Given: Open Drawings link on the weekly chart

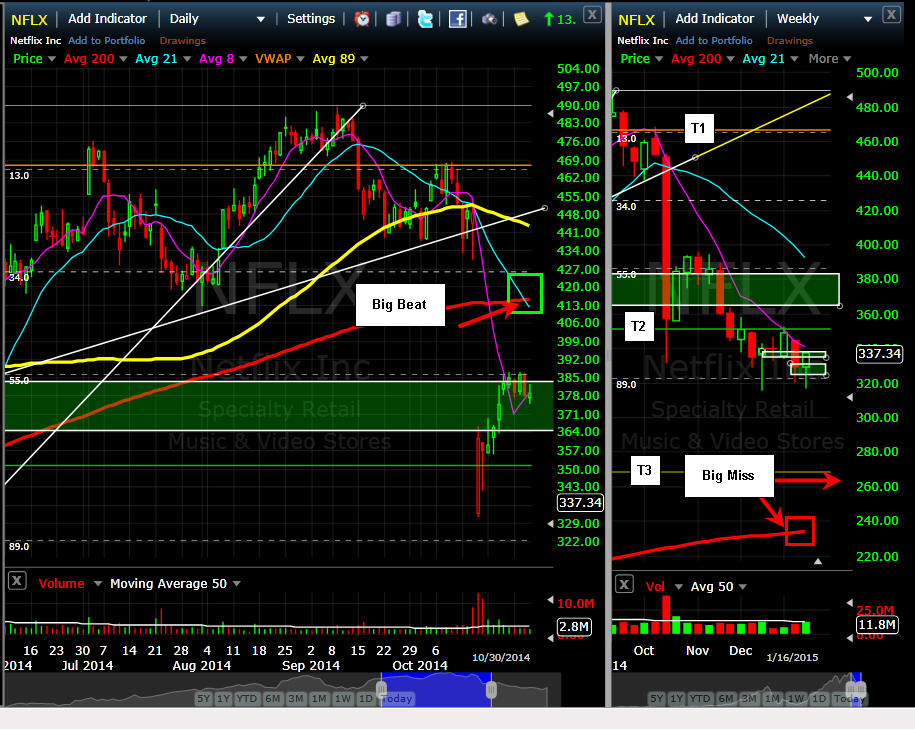Looking at the screenshot, I should (790, 40).
